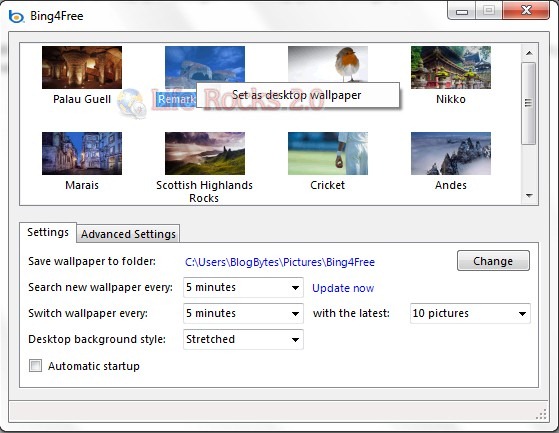Click the highlighted Remark caption label
This screenshot has width=559, height=433.
coord(176,99)
